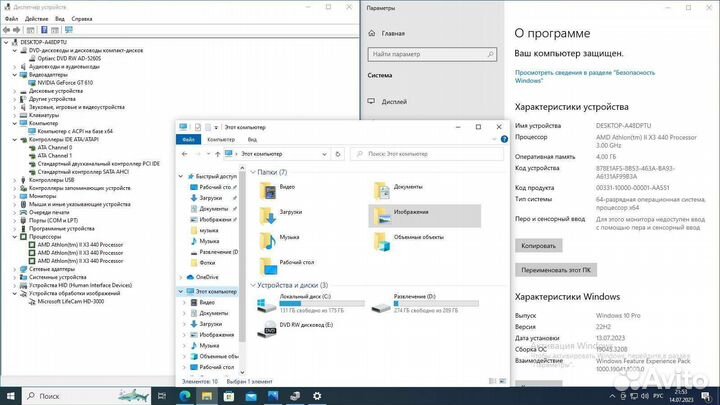Open the system tray hidden icons arrow
Viewport: 720px width, 405px height.
pos(612,396)
